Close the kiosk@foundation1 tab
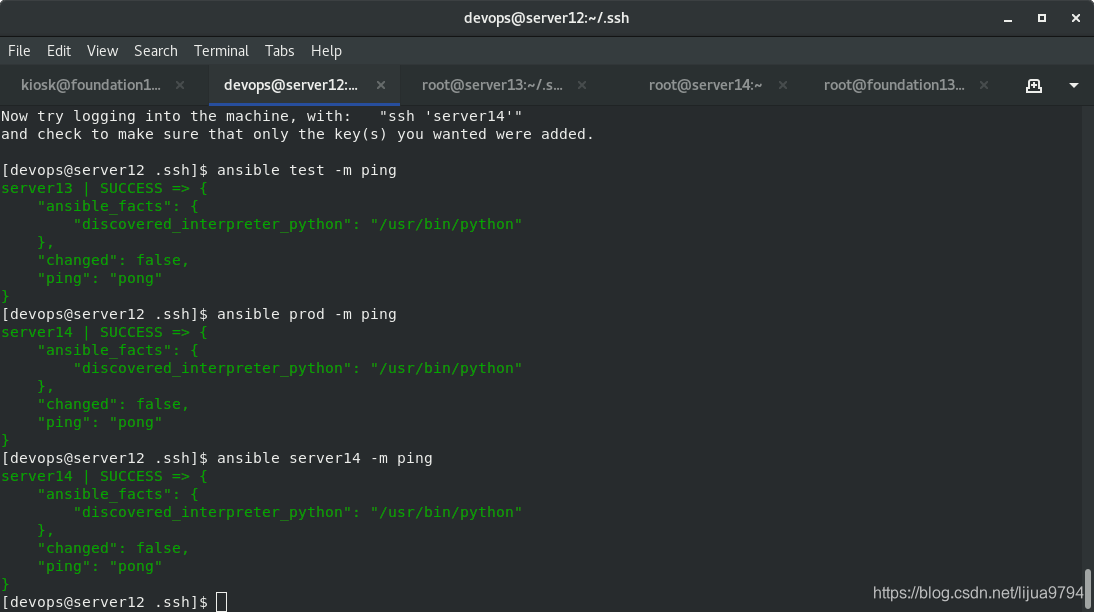 point(180,85)
